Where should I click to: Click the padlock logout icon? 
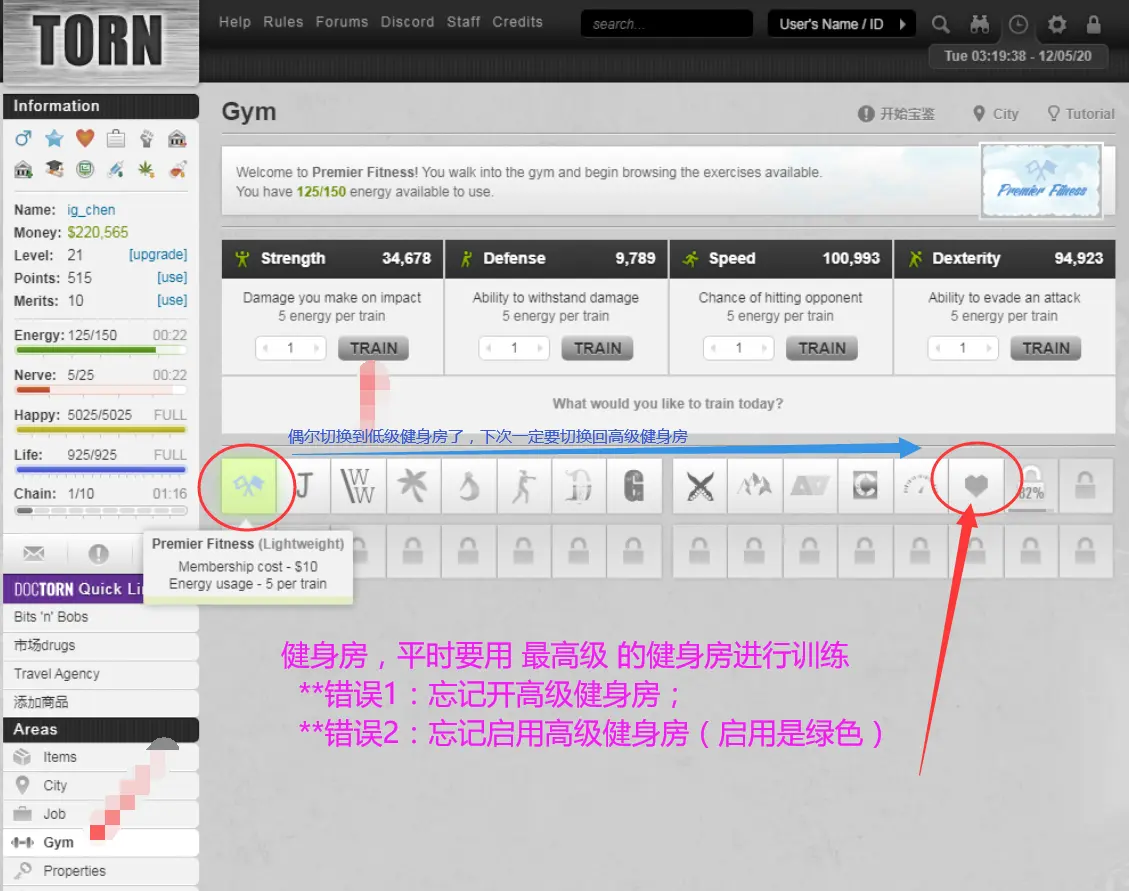(x=1093, y=24)
